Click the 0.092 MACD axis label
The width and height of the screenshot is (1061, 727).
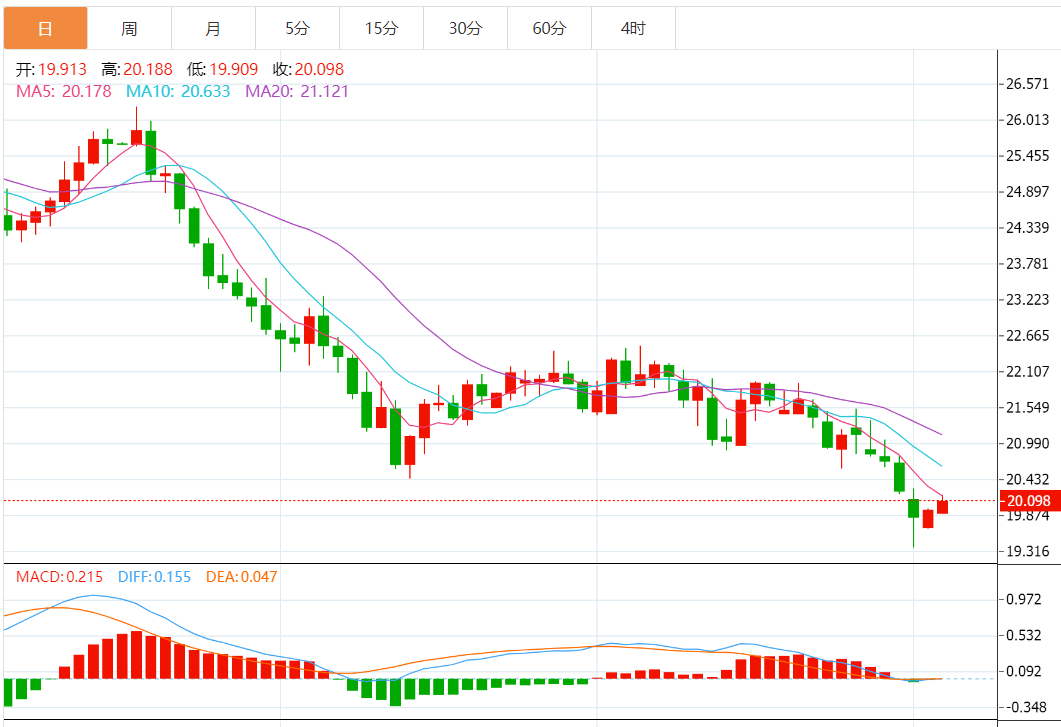coord(1023,671)
